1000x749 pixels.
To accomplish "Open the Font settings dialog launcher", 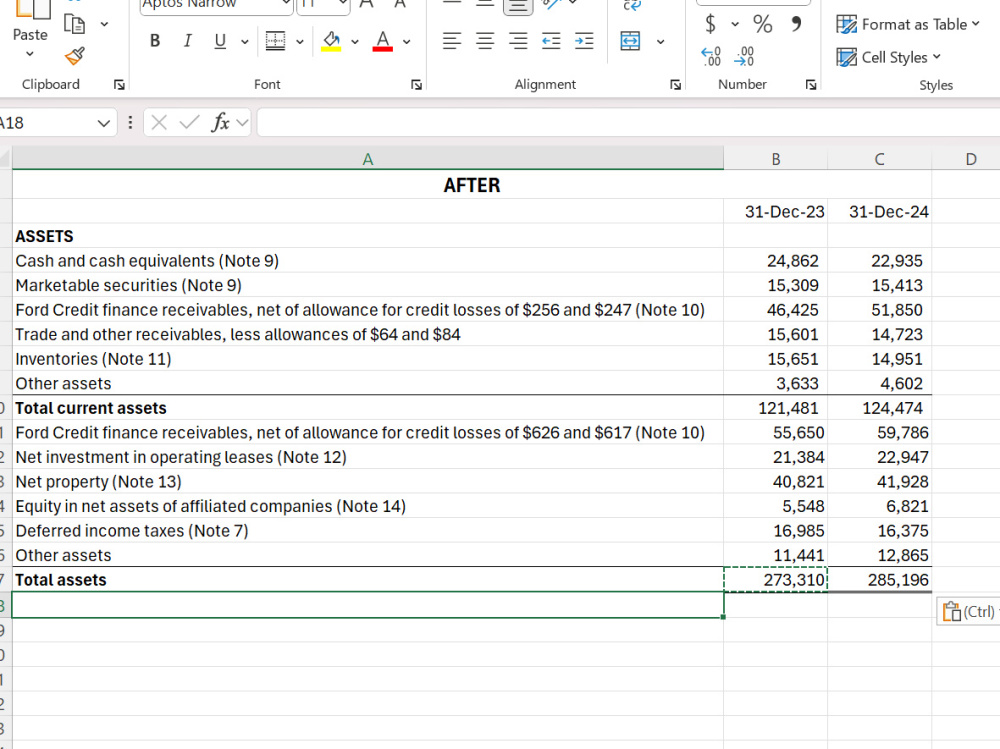I will (416, 85).
